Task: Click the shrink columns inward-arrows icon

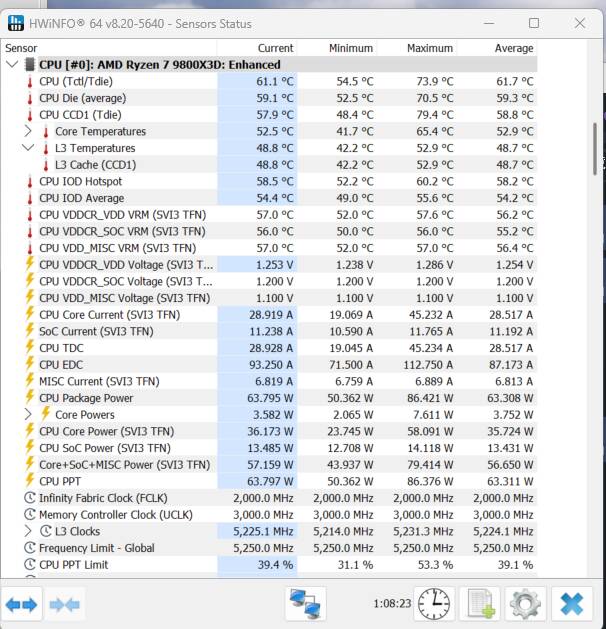Action: pyautogui.click(x=65, y=604)
